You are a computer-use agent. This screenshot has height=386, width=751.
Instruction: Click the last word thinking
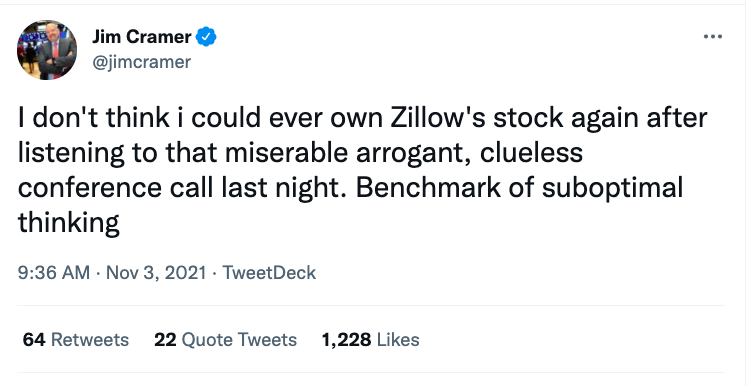coord(68,223)
